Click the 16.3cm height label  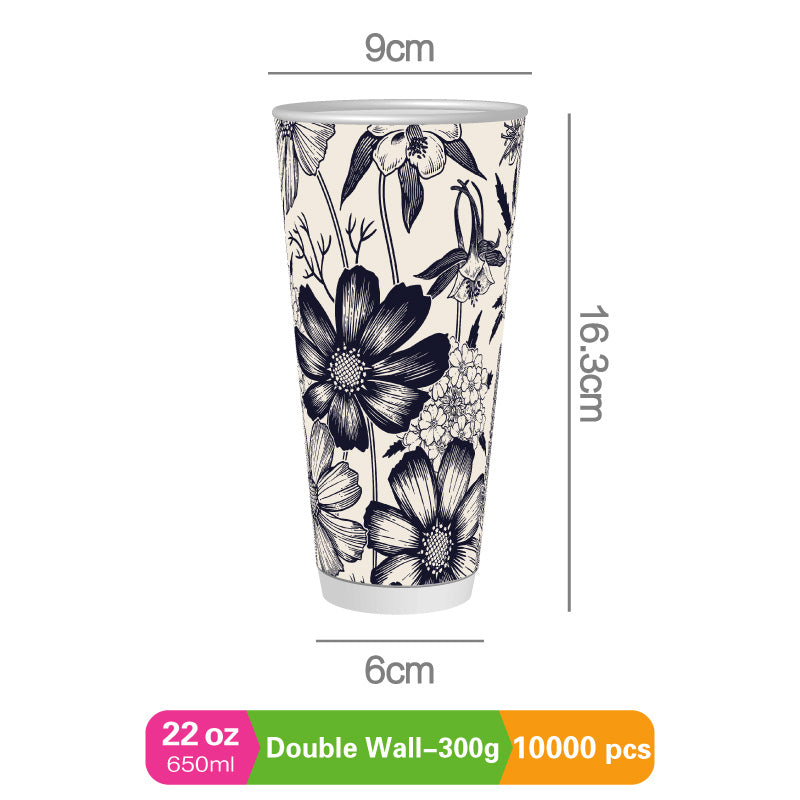pos(593,363)
